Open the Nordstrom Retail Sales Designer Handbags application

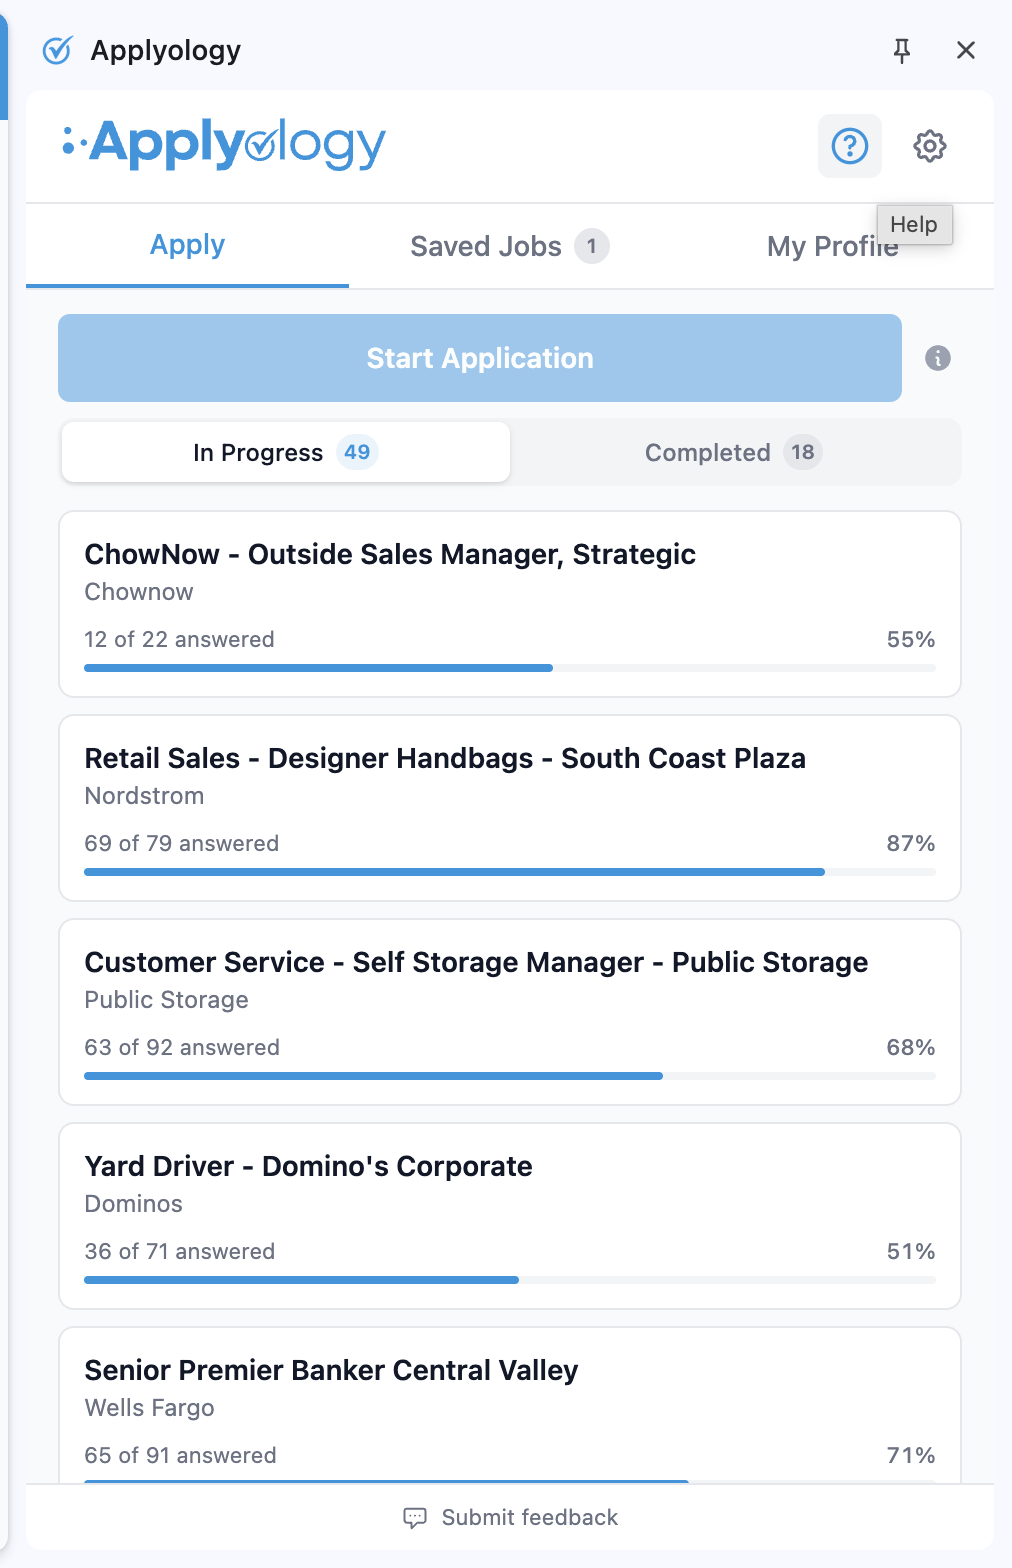pos(510,808)
